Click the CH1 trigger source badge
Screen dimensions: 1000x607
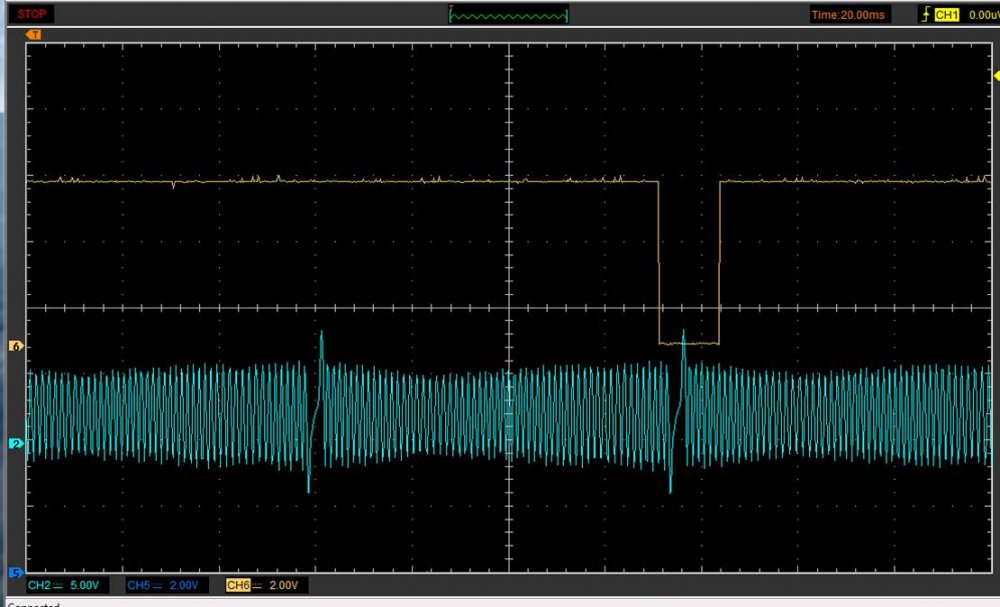[946, 15]
